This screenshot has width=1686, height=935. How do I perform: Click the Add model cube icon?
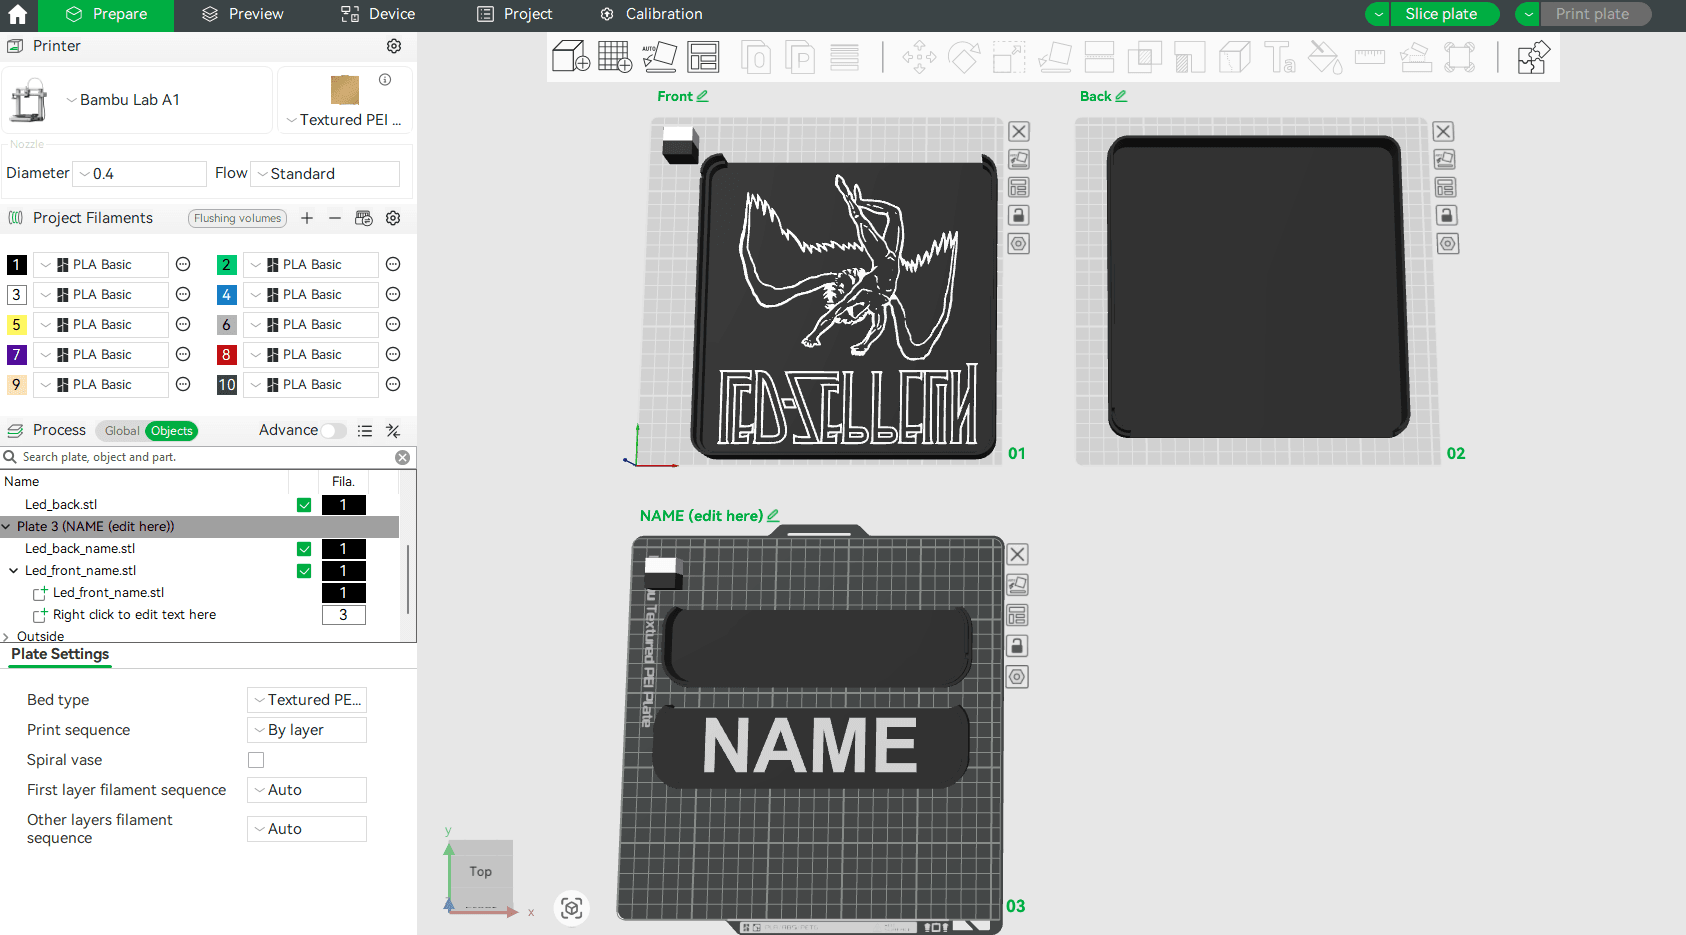[571, 57]
